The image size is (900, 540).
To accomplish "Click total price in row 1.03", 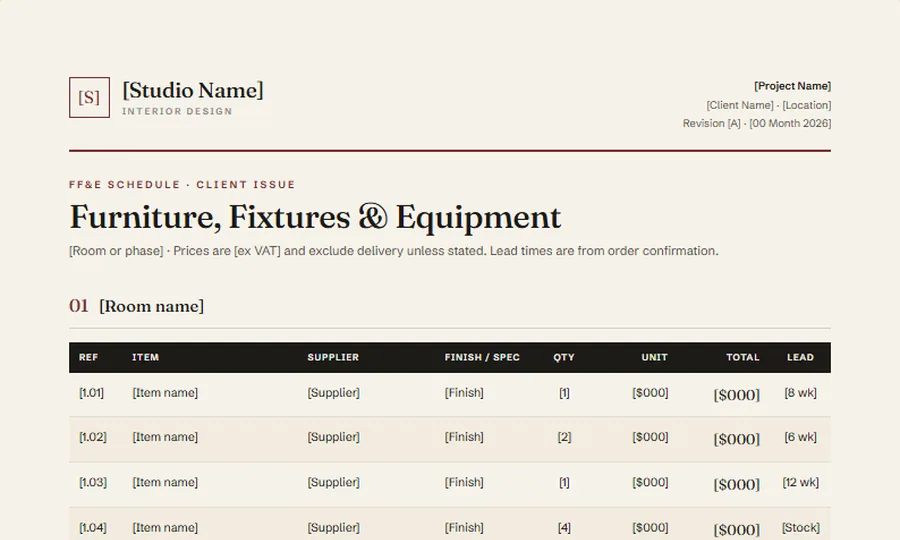I will point(737,484).
